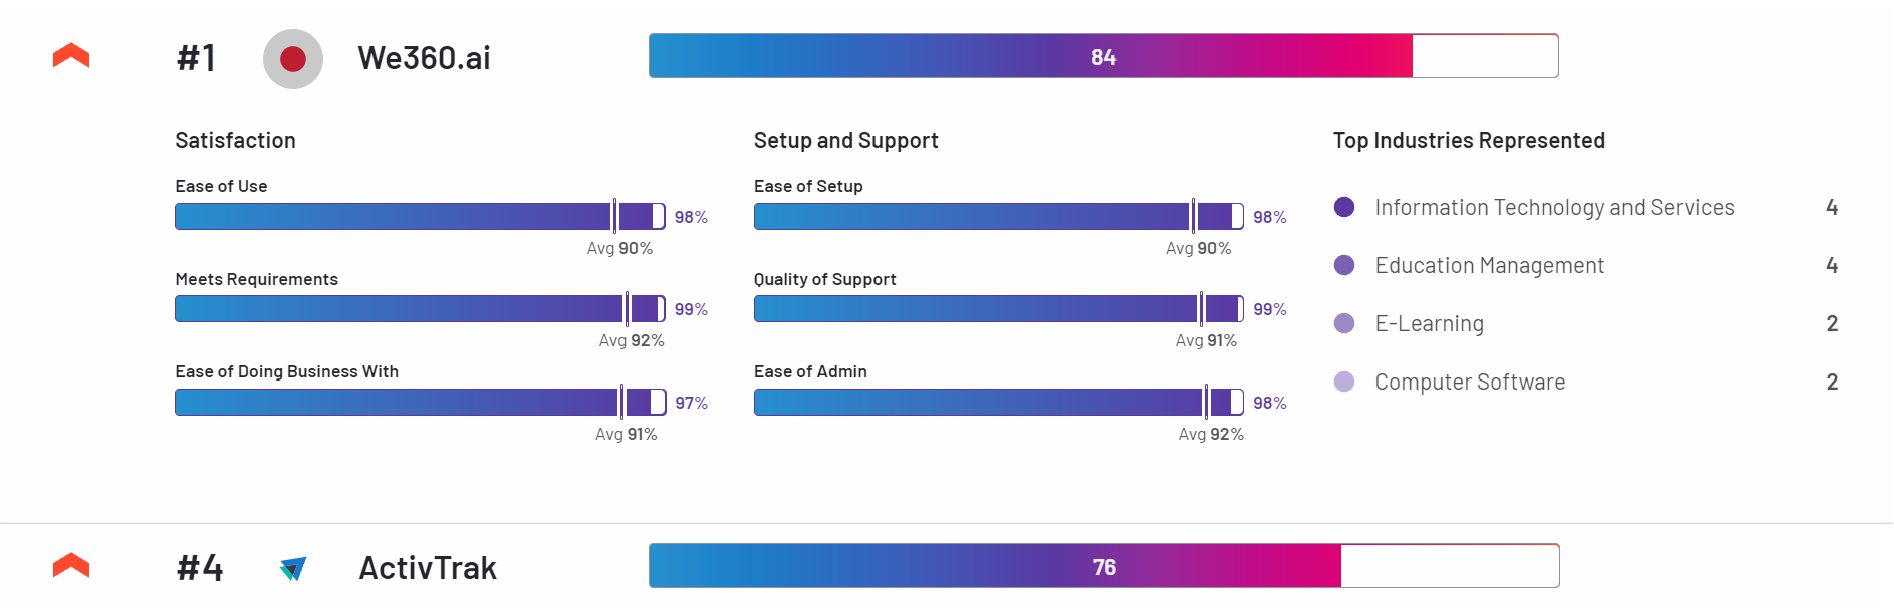Viewport: 1894px width, 616px height.
Task: Click the Ease of Admin rating bar
Action: tap(998, 402)
